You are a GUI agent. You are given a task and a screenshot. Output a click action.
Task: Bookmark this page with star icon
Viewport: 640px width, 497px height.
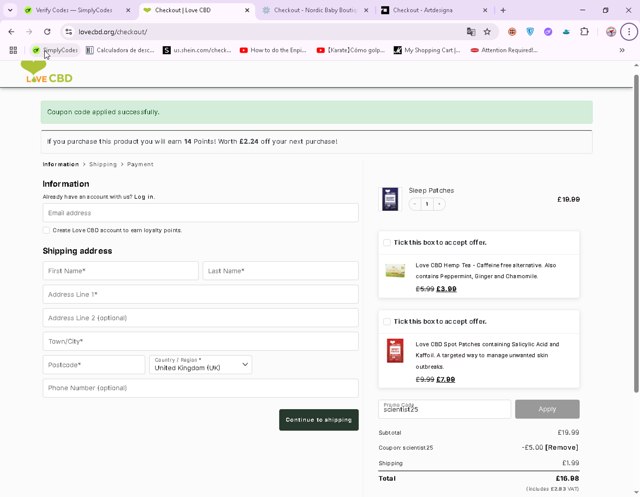[x=487, y=31]
